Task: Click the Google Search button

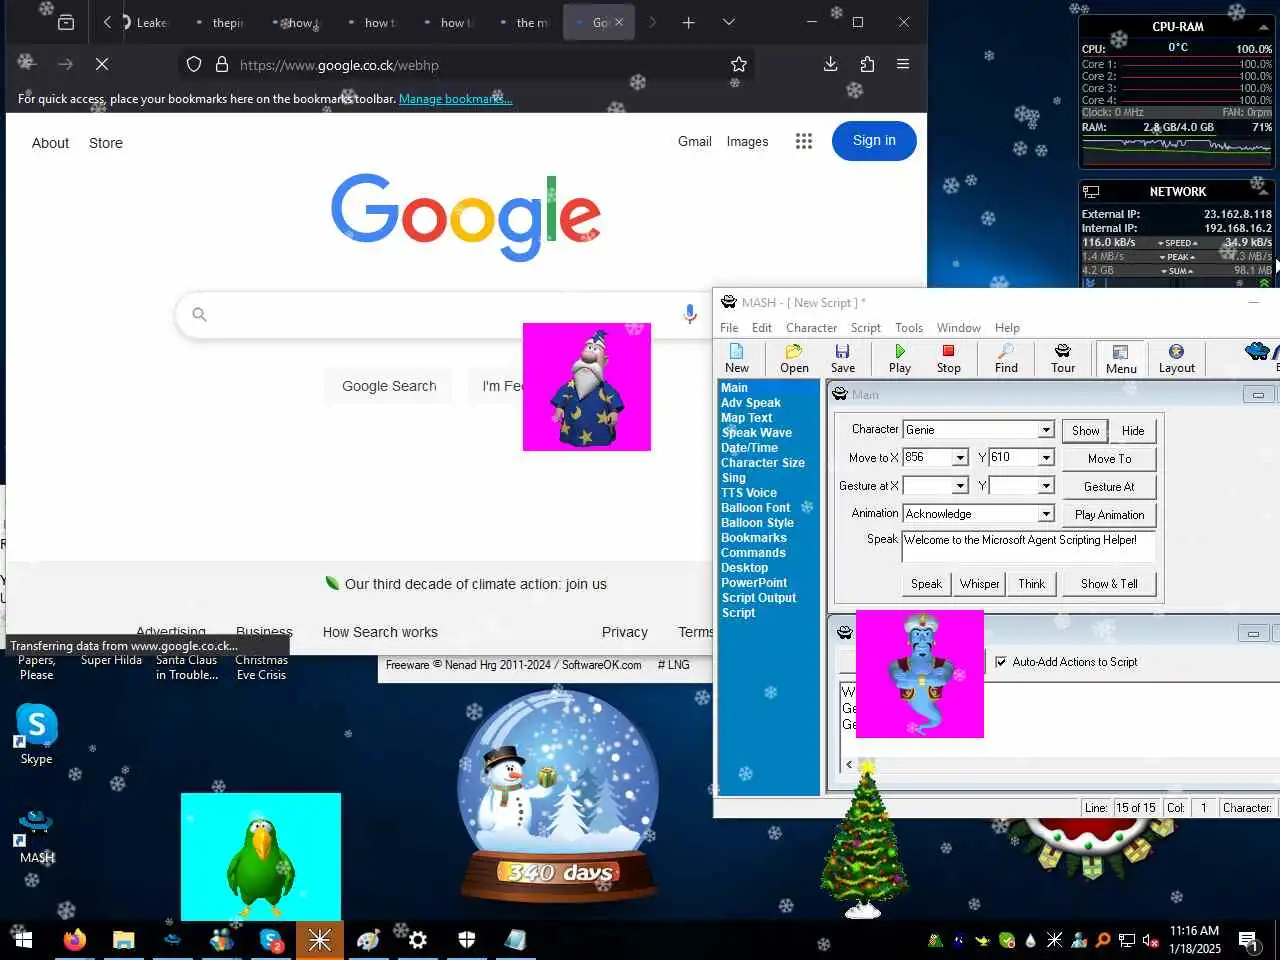Action: coord(389,386)
